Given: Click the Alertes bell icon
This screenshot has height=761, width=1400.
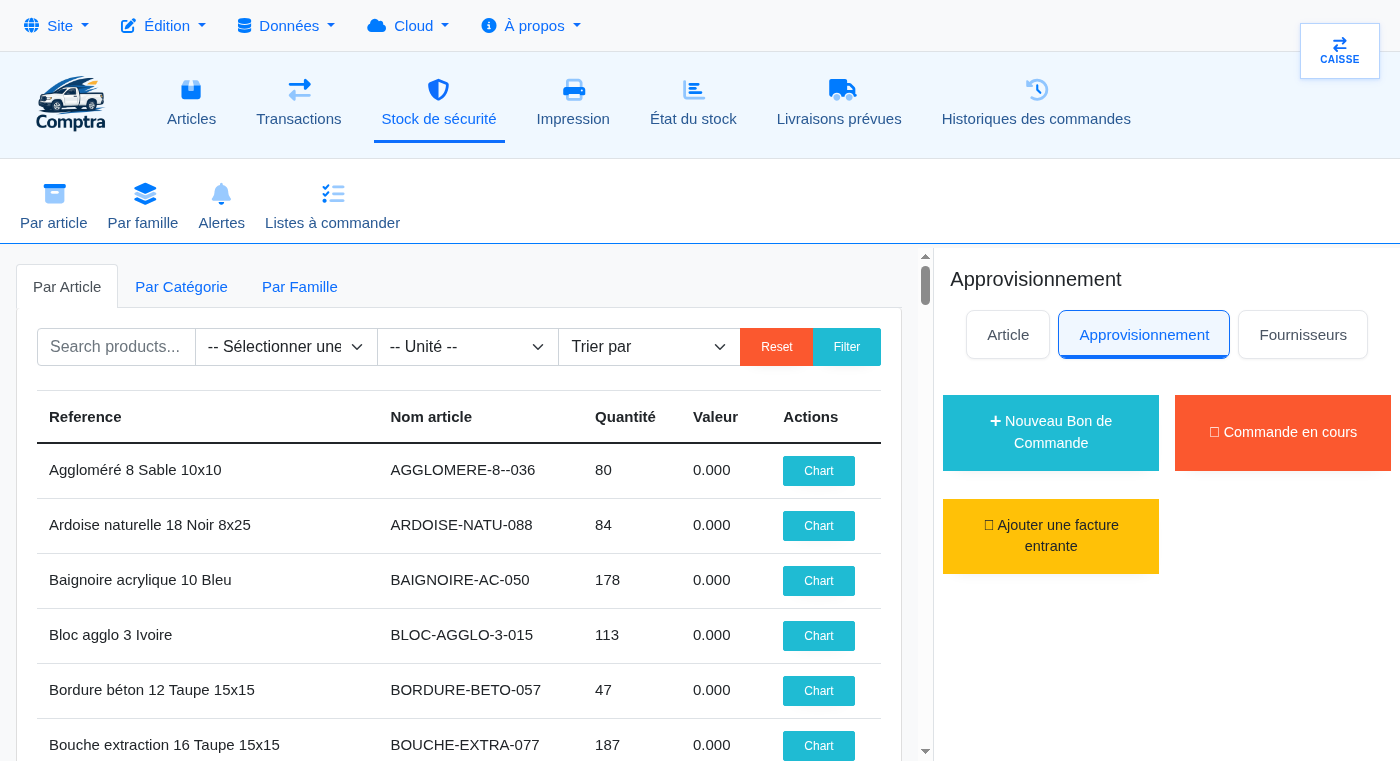Looking at the screenshot, I should click(221, 193).
